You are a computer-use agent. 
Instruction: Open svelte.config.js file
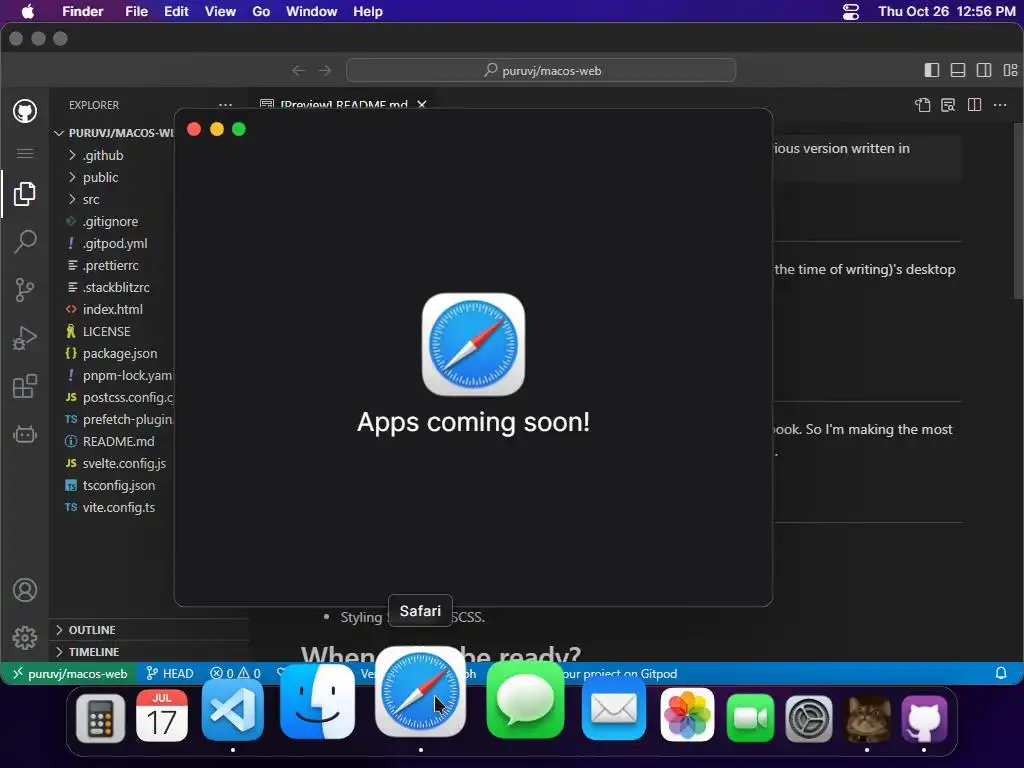click(x=113, y=463)
